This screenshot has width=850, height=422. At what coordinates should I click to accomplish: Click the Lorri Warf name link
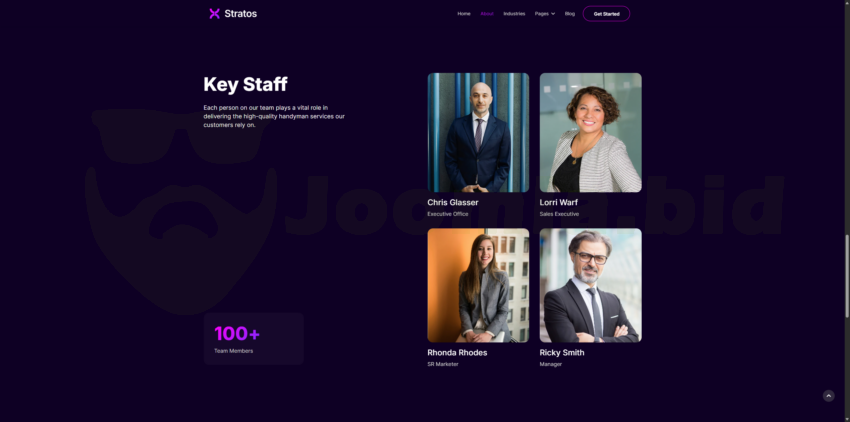558,202
